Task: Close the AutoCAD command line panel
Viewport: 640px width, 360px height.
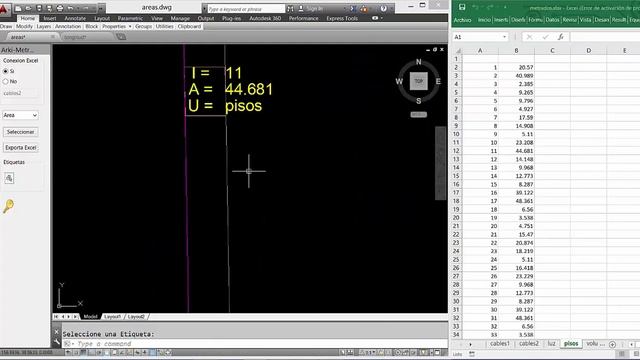Action: click(x=57, y=332)
